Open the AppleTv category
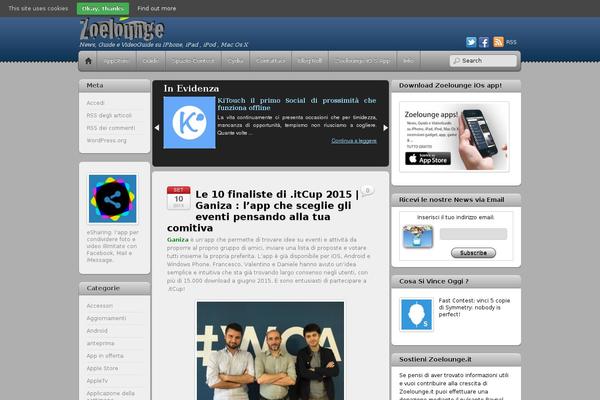600x400 pixels. pos(97,381)
